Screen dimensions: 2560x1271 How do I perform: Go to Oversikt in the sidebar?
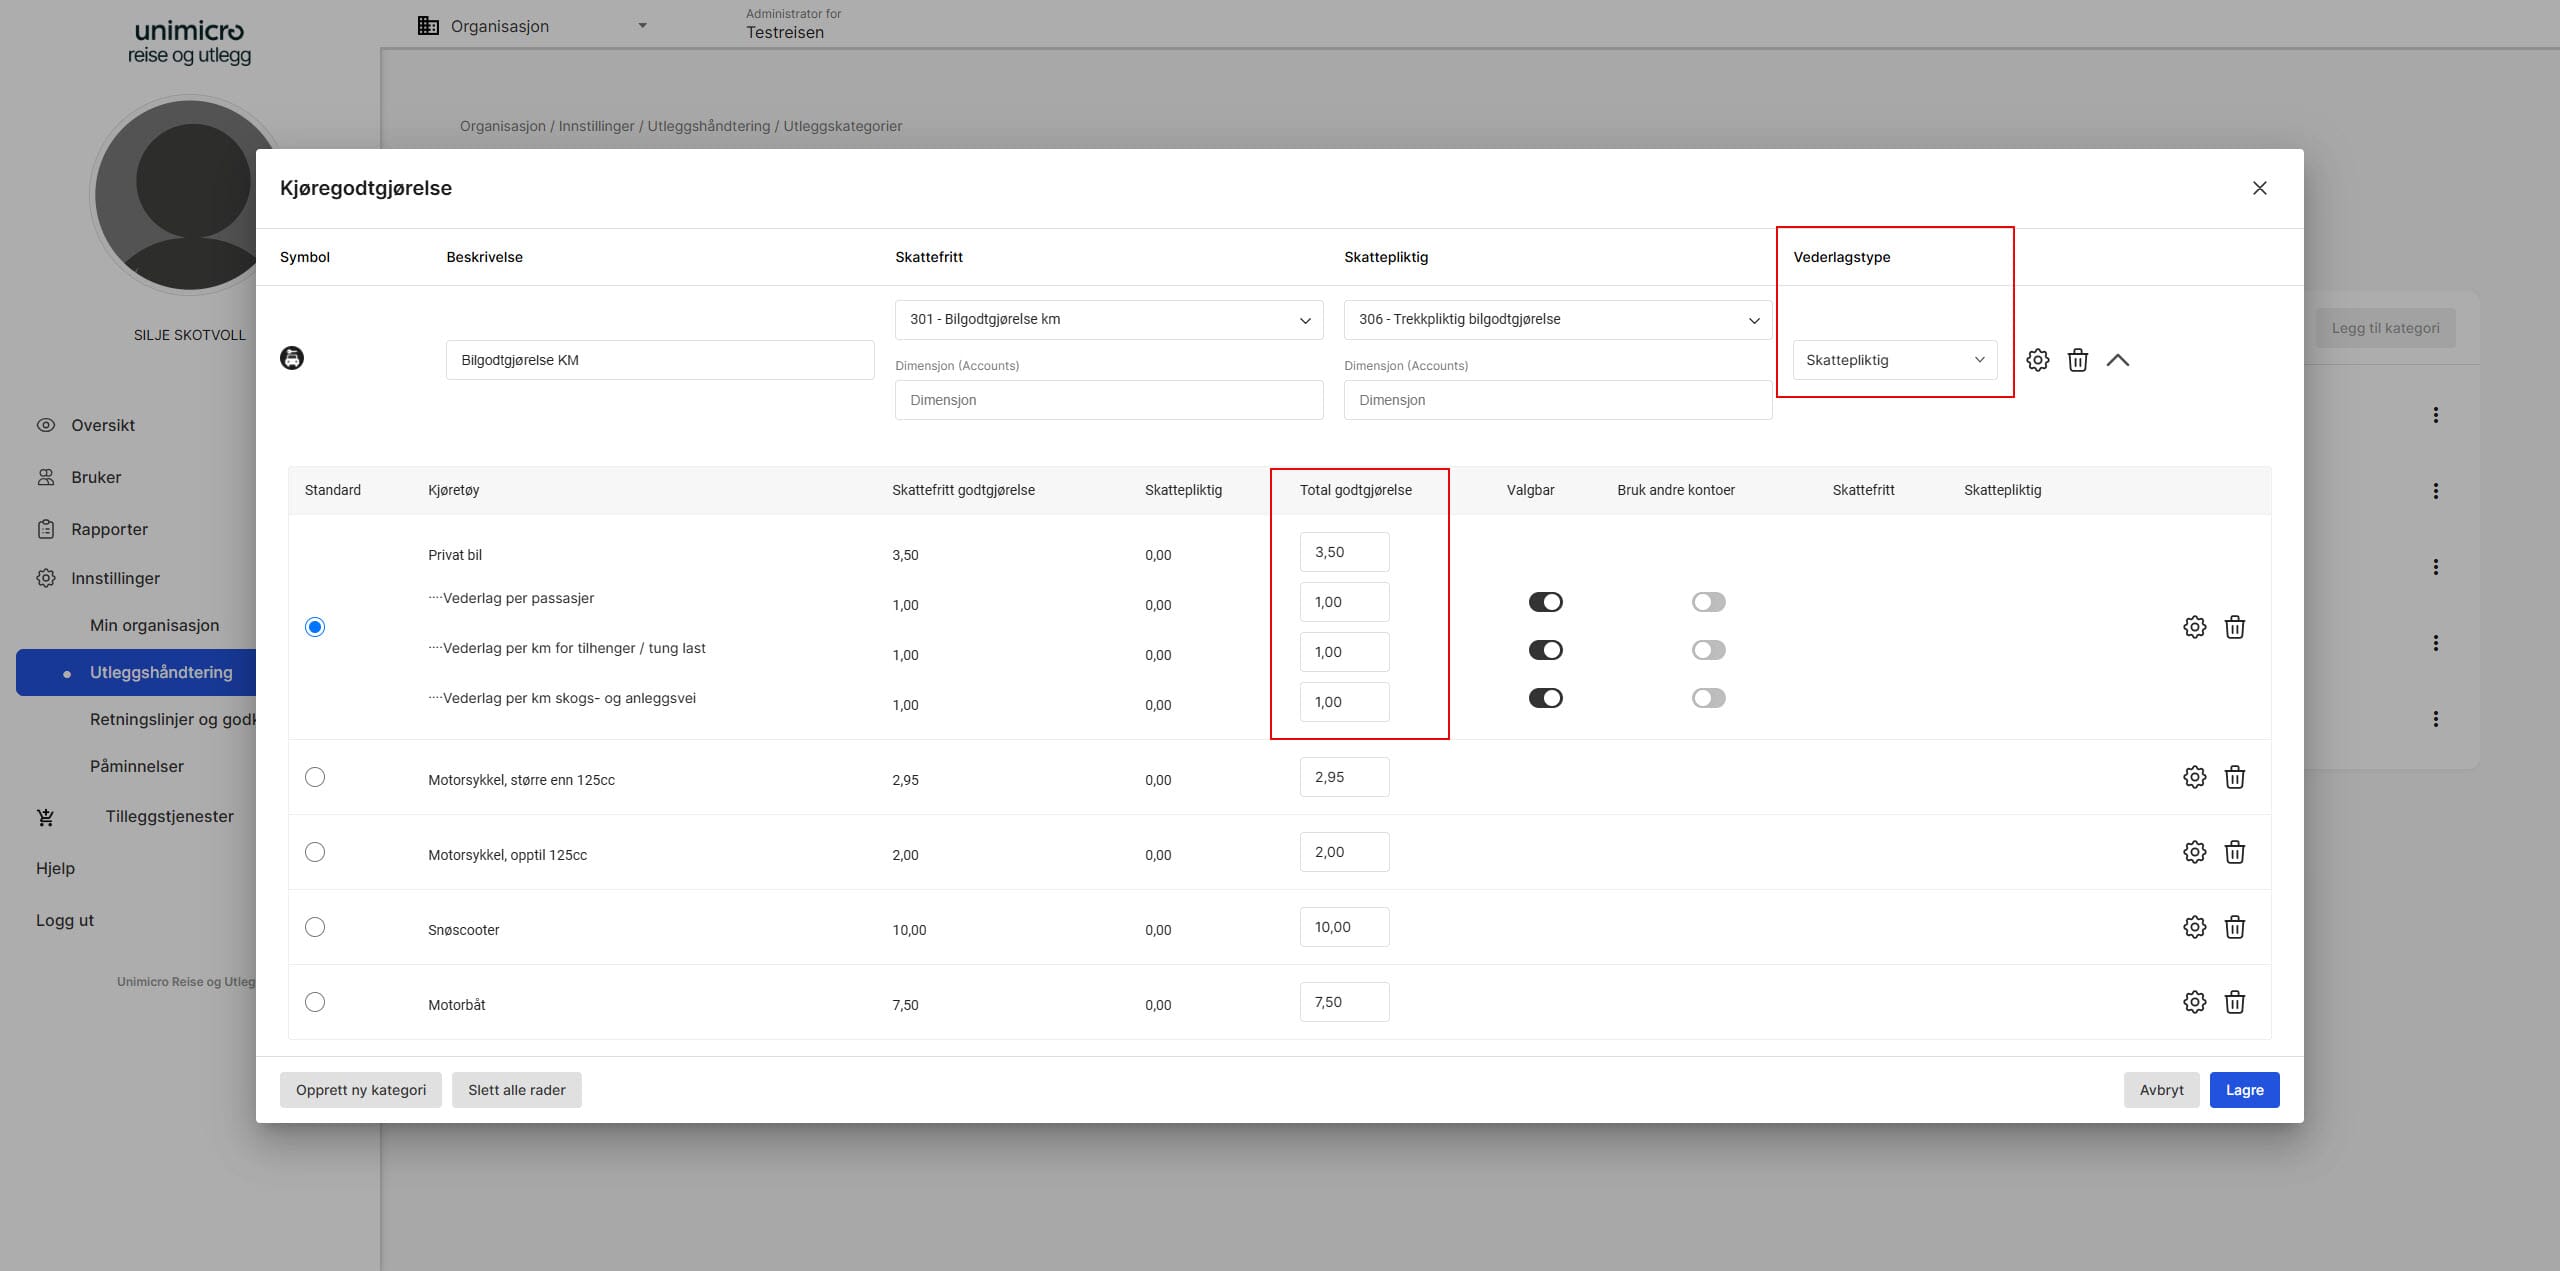point(102,425)
